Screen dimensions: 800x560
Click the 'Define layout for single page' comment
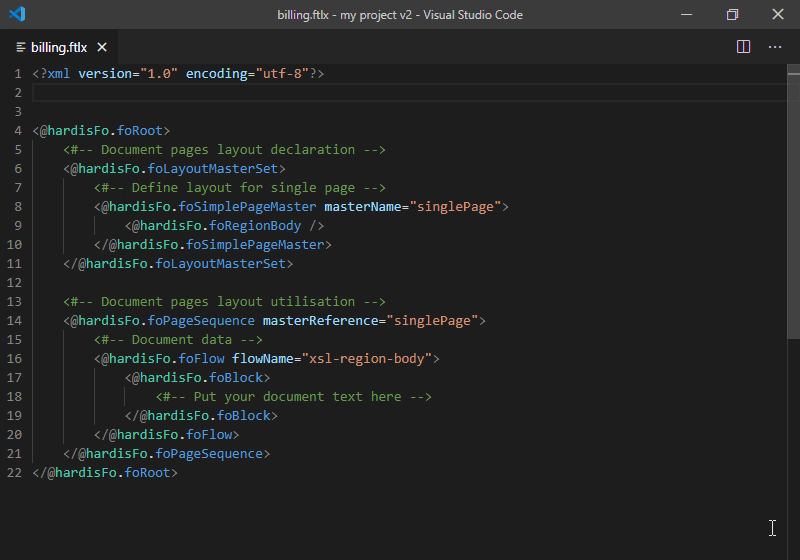coord(239,188)
